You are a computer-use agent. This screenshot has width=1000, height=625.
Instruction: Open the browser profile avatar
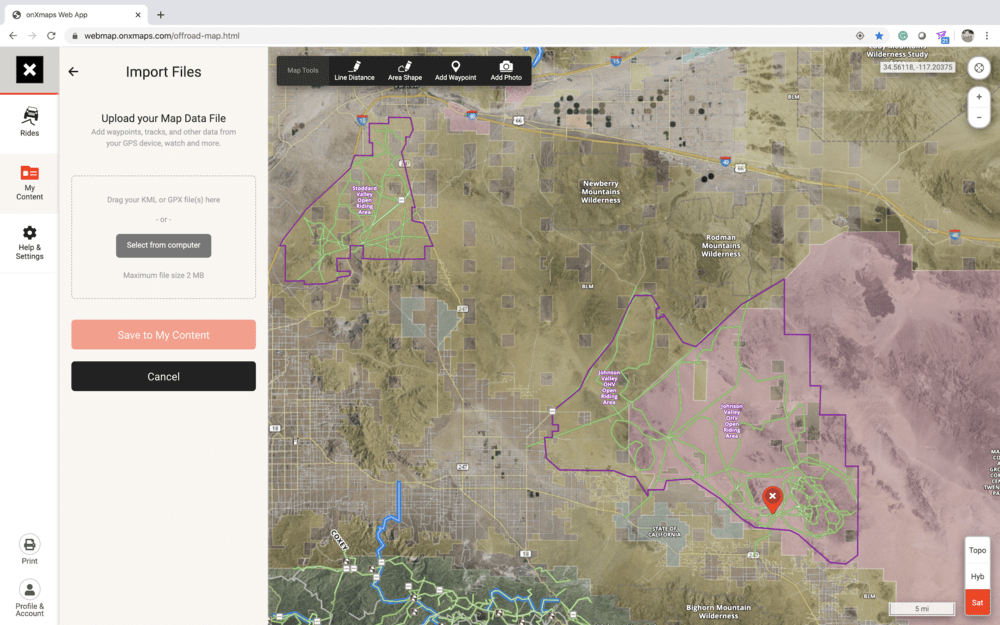coord(967,36)
